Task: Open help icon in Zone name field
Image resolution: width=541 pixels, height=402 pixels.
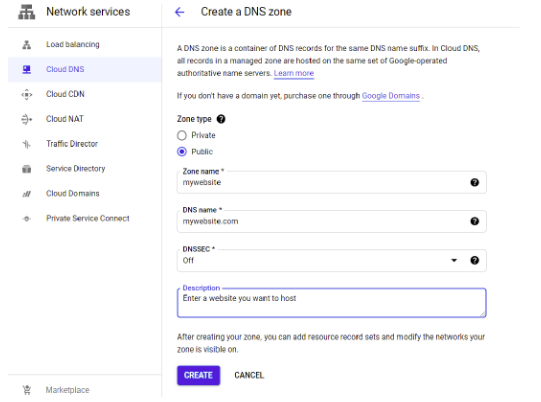Action: point(474,182)
